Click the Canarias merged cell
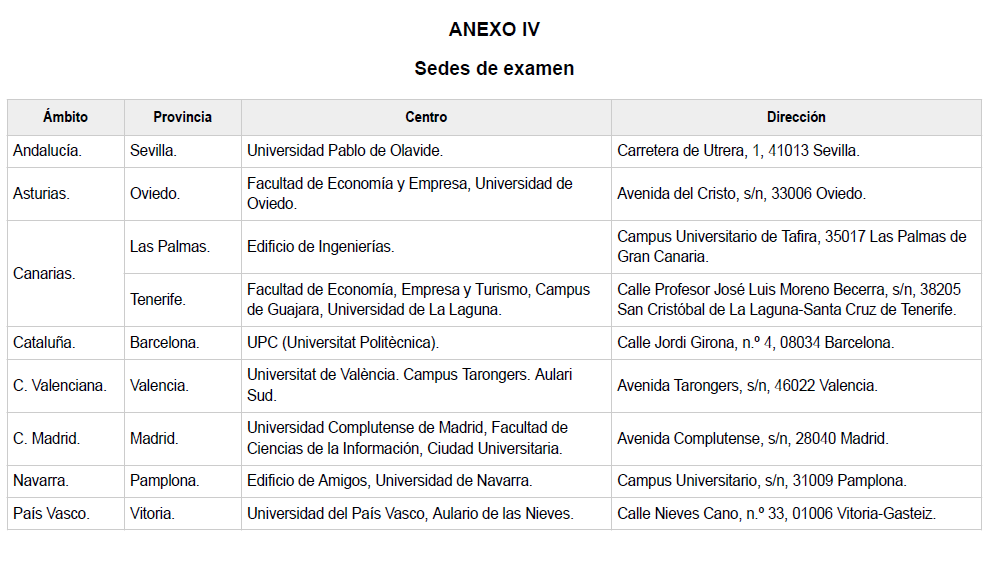Screen dimensions: 985x577 (x=45, y=273)
